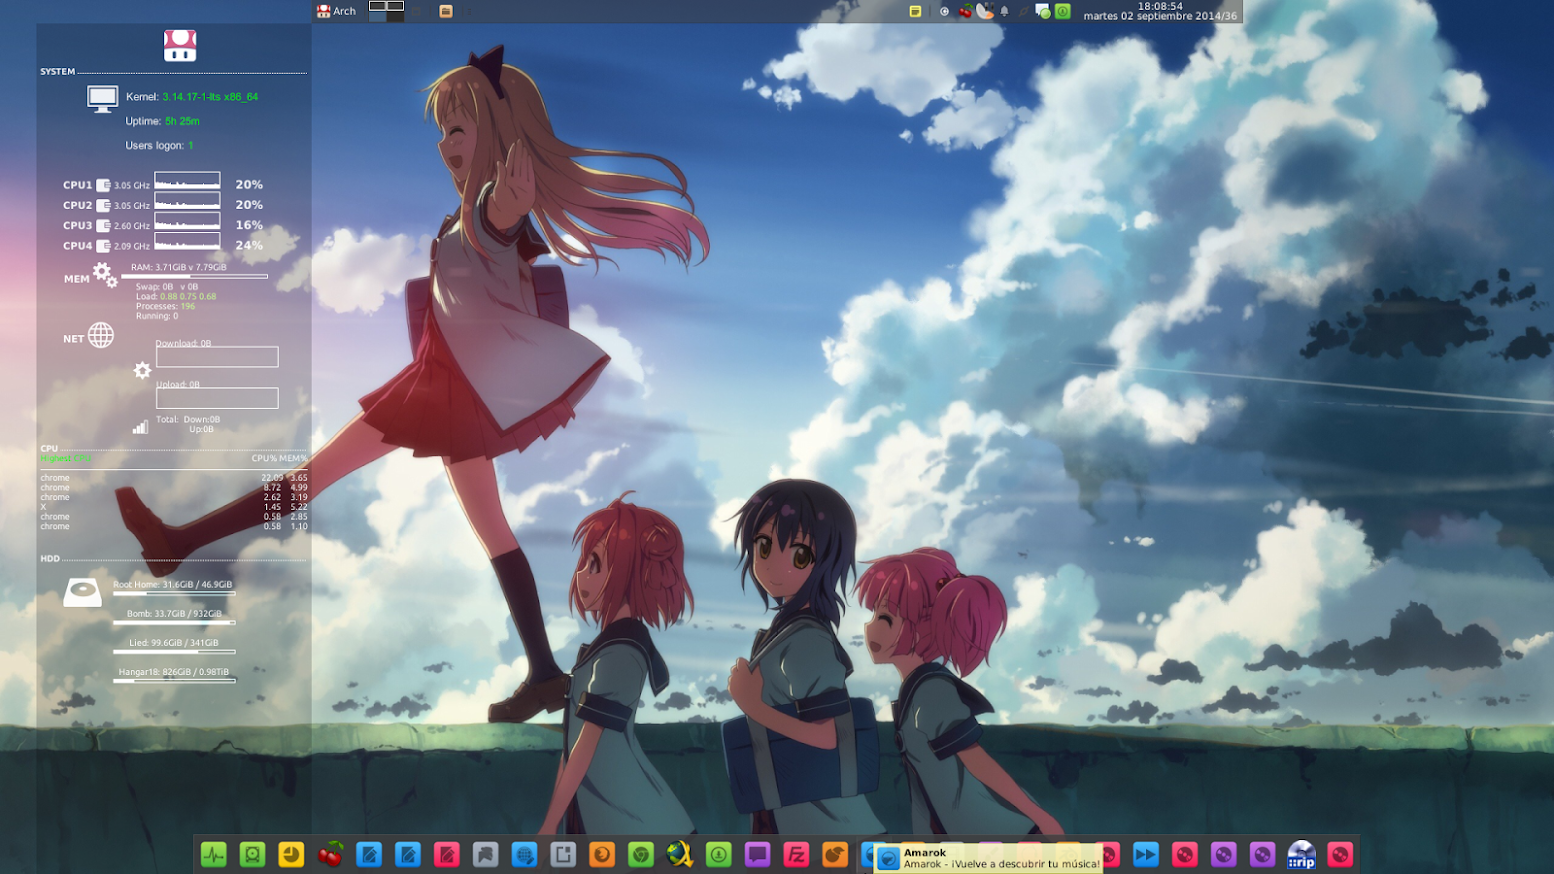
Task: Click the Lied: 99.6GiB / 341GiB text
Action: point(174,643)
